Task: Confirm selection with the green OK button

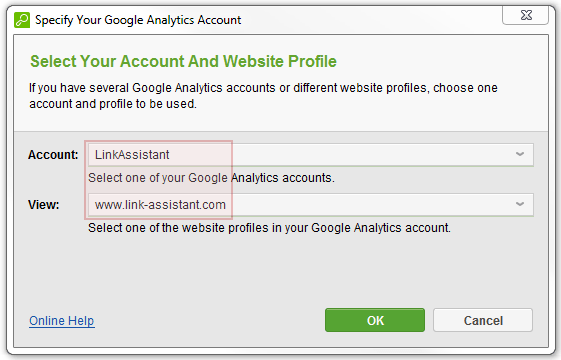Action: 375,320
